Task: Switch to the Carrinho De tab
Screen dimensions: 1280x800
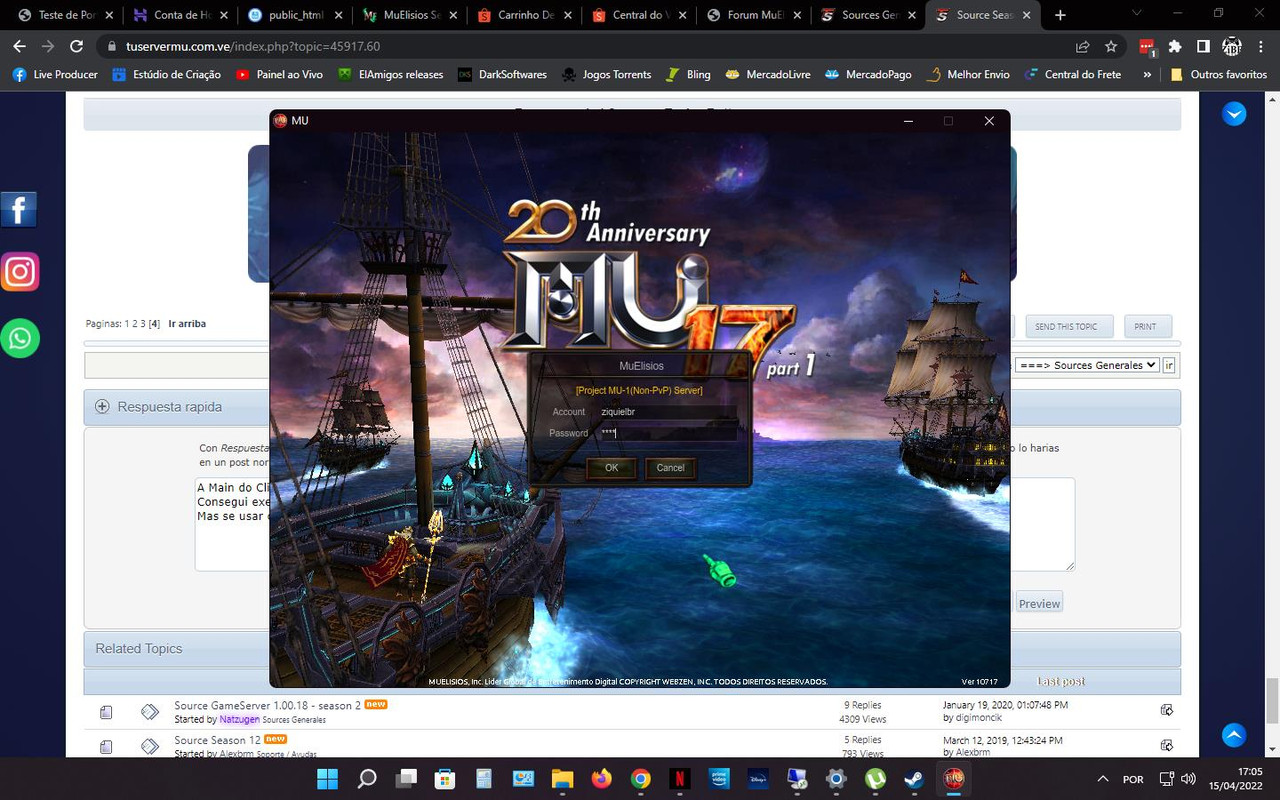Action: (526, 15)
